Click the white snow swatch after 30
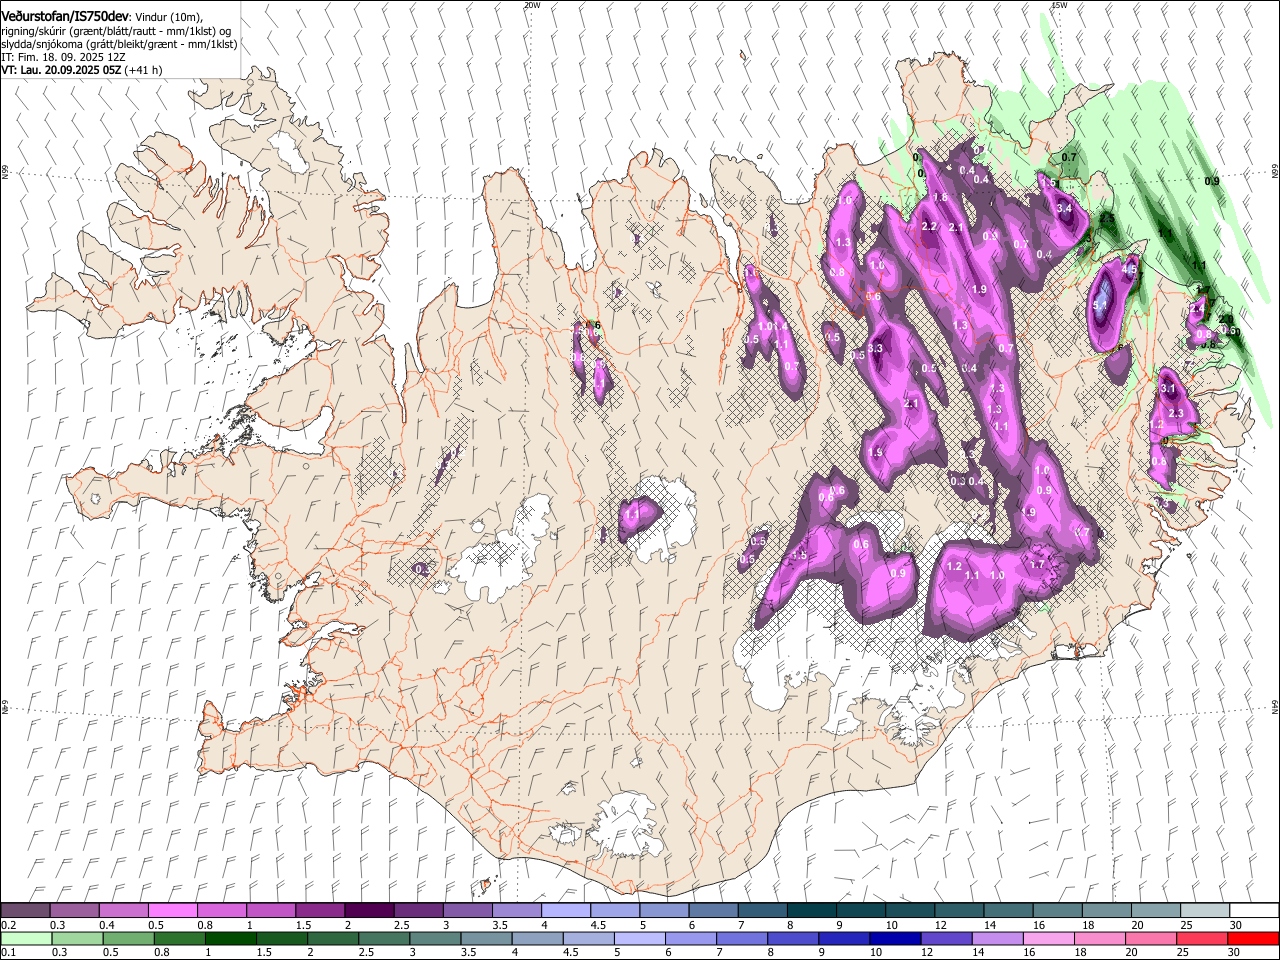The width and height of the screenshot is (1280, 960). 1253,911
